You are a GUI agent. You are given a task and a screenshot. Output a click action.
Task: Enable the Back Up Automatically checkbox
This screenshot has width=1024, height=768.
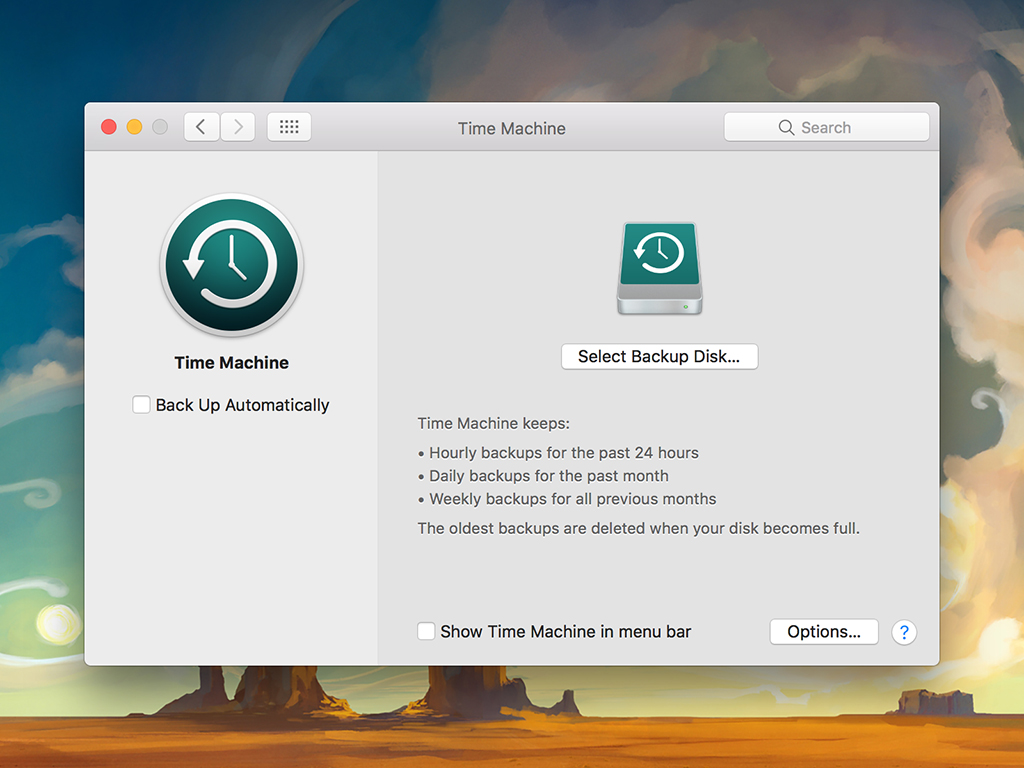click(x=142, y=405)
